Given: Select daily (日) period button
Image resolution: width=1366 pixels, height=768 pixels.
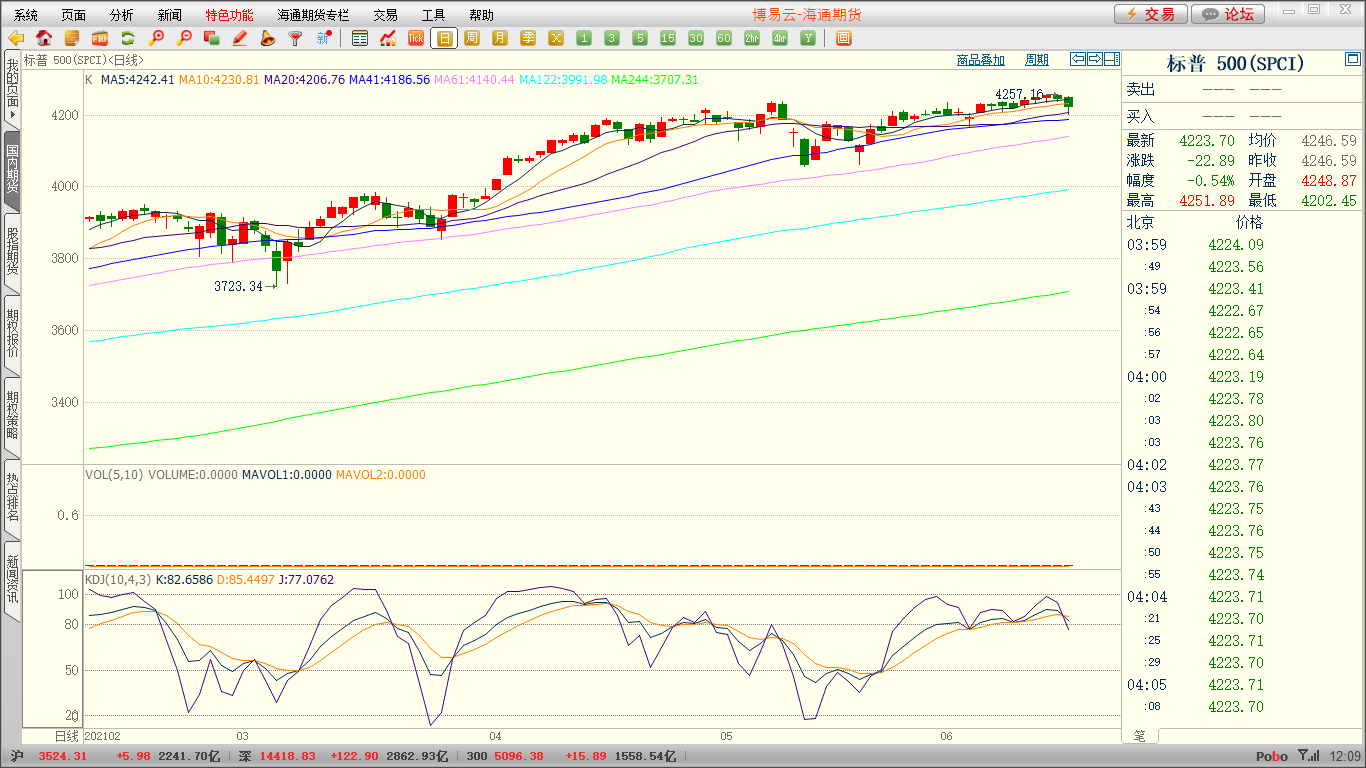Looking at the screenshot, I should pos(444,39).
